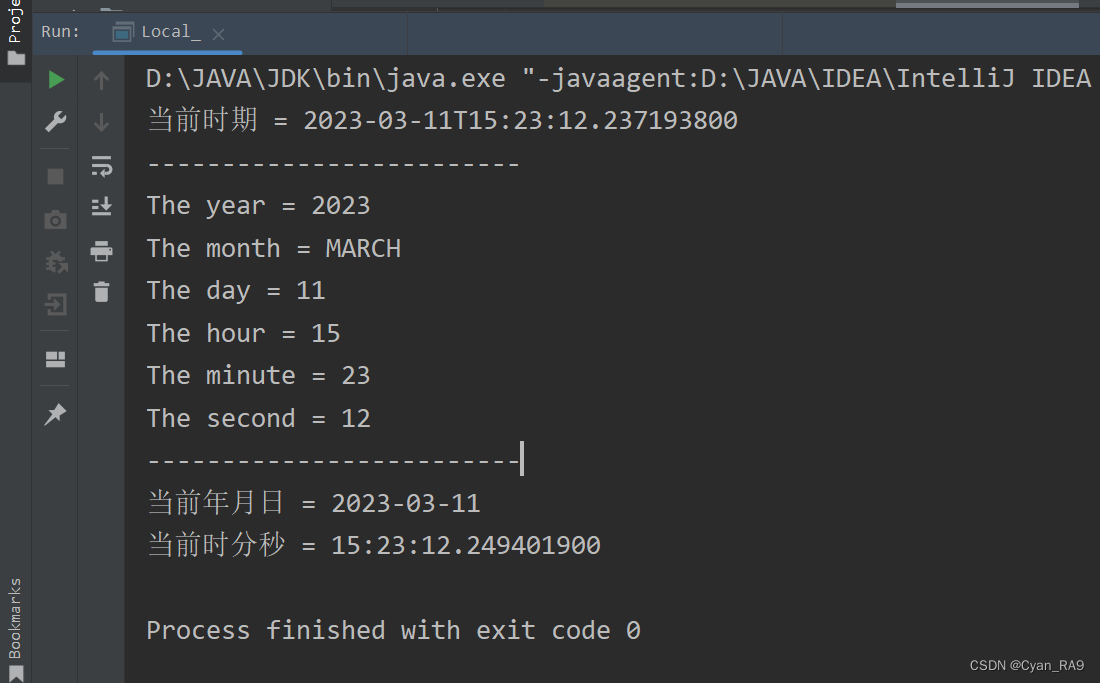
Task: Stop the running process square icon
Action: pos(55,176)
